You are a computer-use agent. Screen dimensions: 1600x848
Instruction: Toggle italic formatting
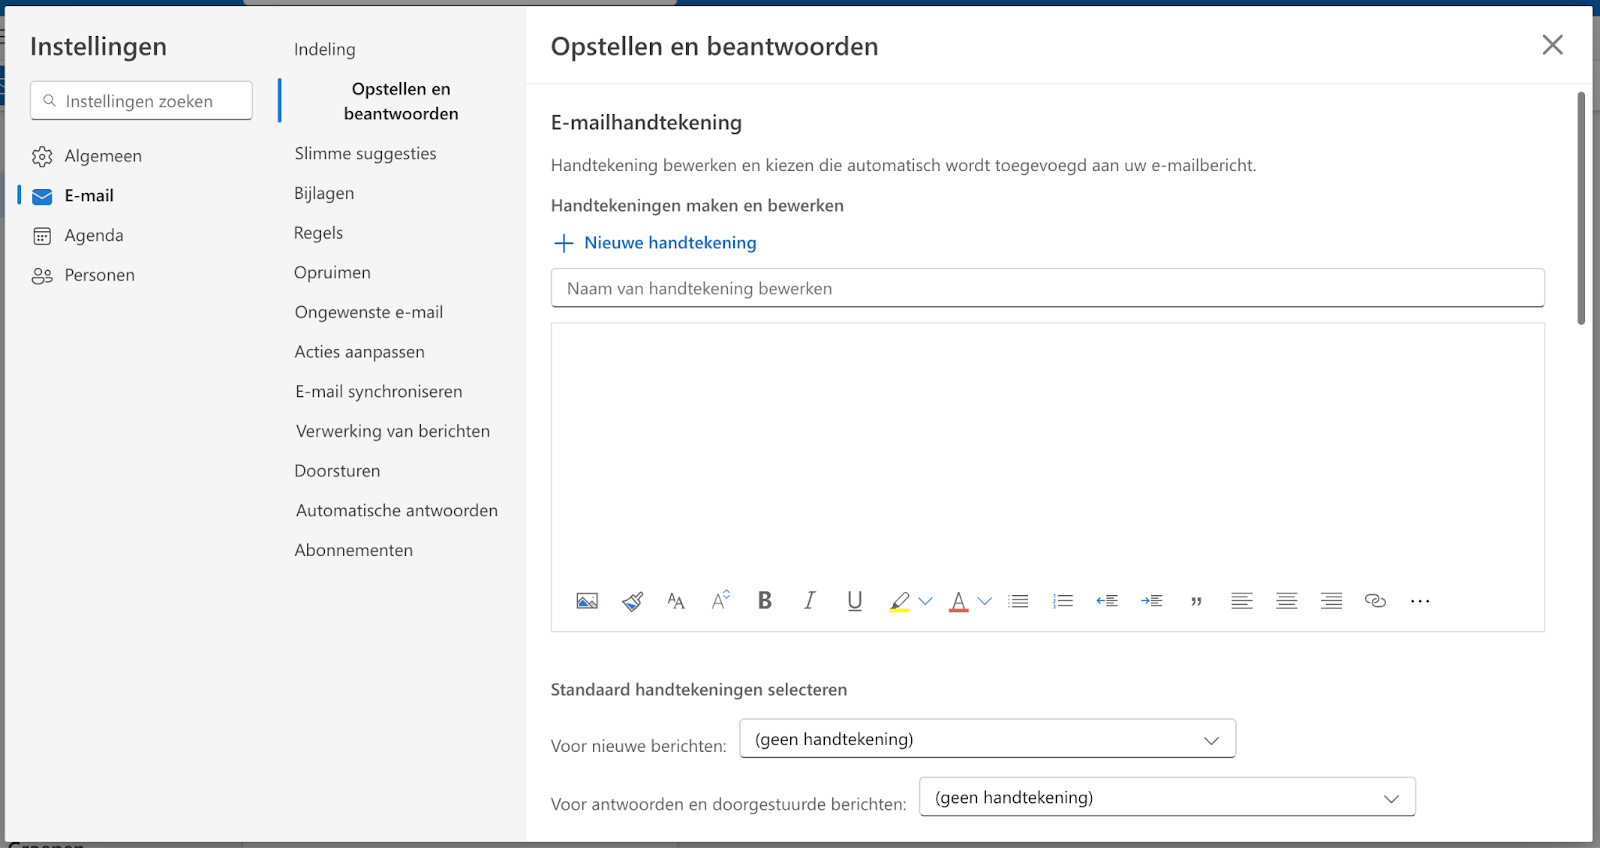click(x=810, y=600)
